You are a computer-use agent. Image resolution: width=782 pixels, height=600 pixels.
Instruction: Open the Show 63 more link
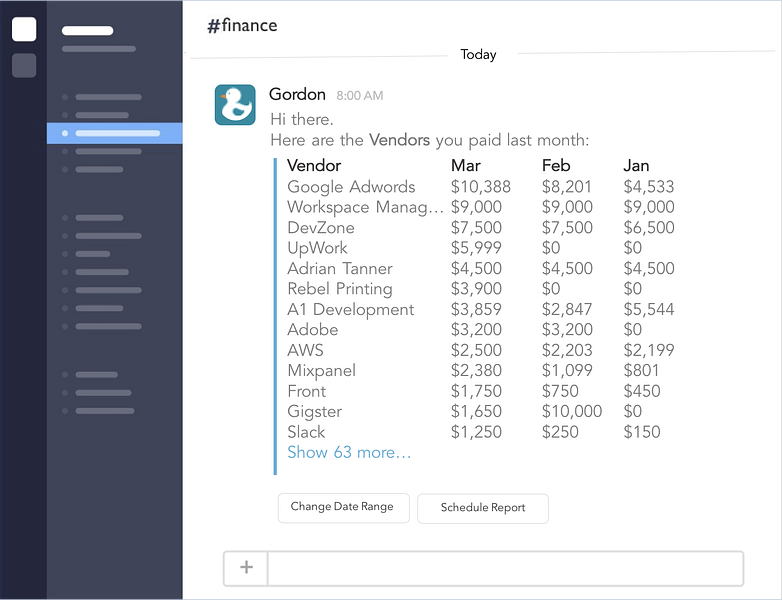[x=349, y=453]
